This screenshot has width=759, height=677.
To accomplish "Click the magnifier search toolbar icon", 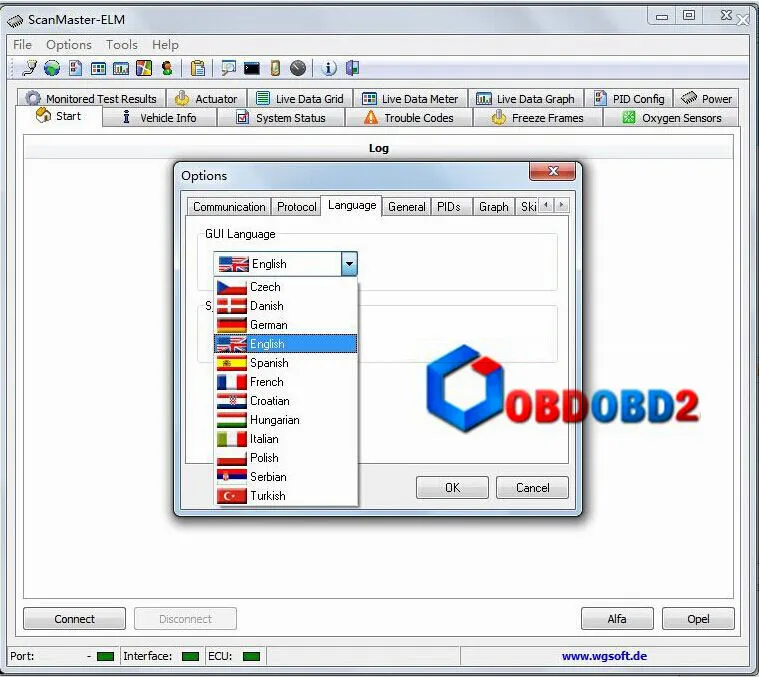I will tap(228, 68).
